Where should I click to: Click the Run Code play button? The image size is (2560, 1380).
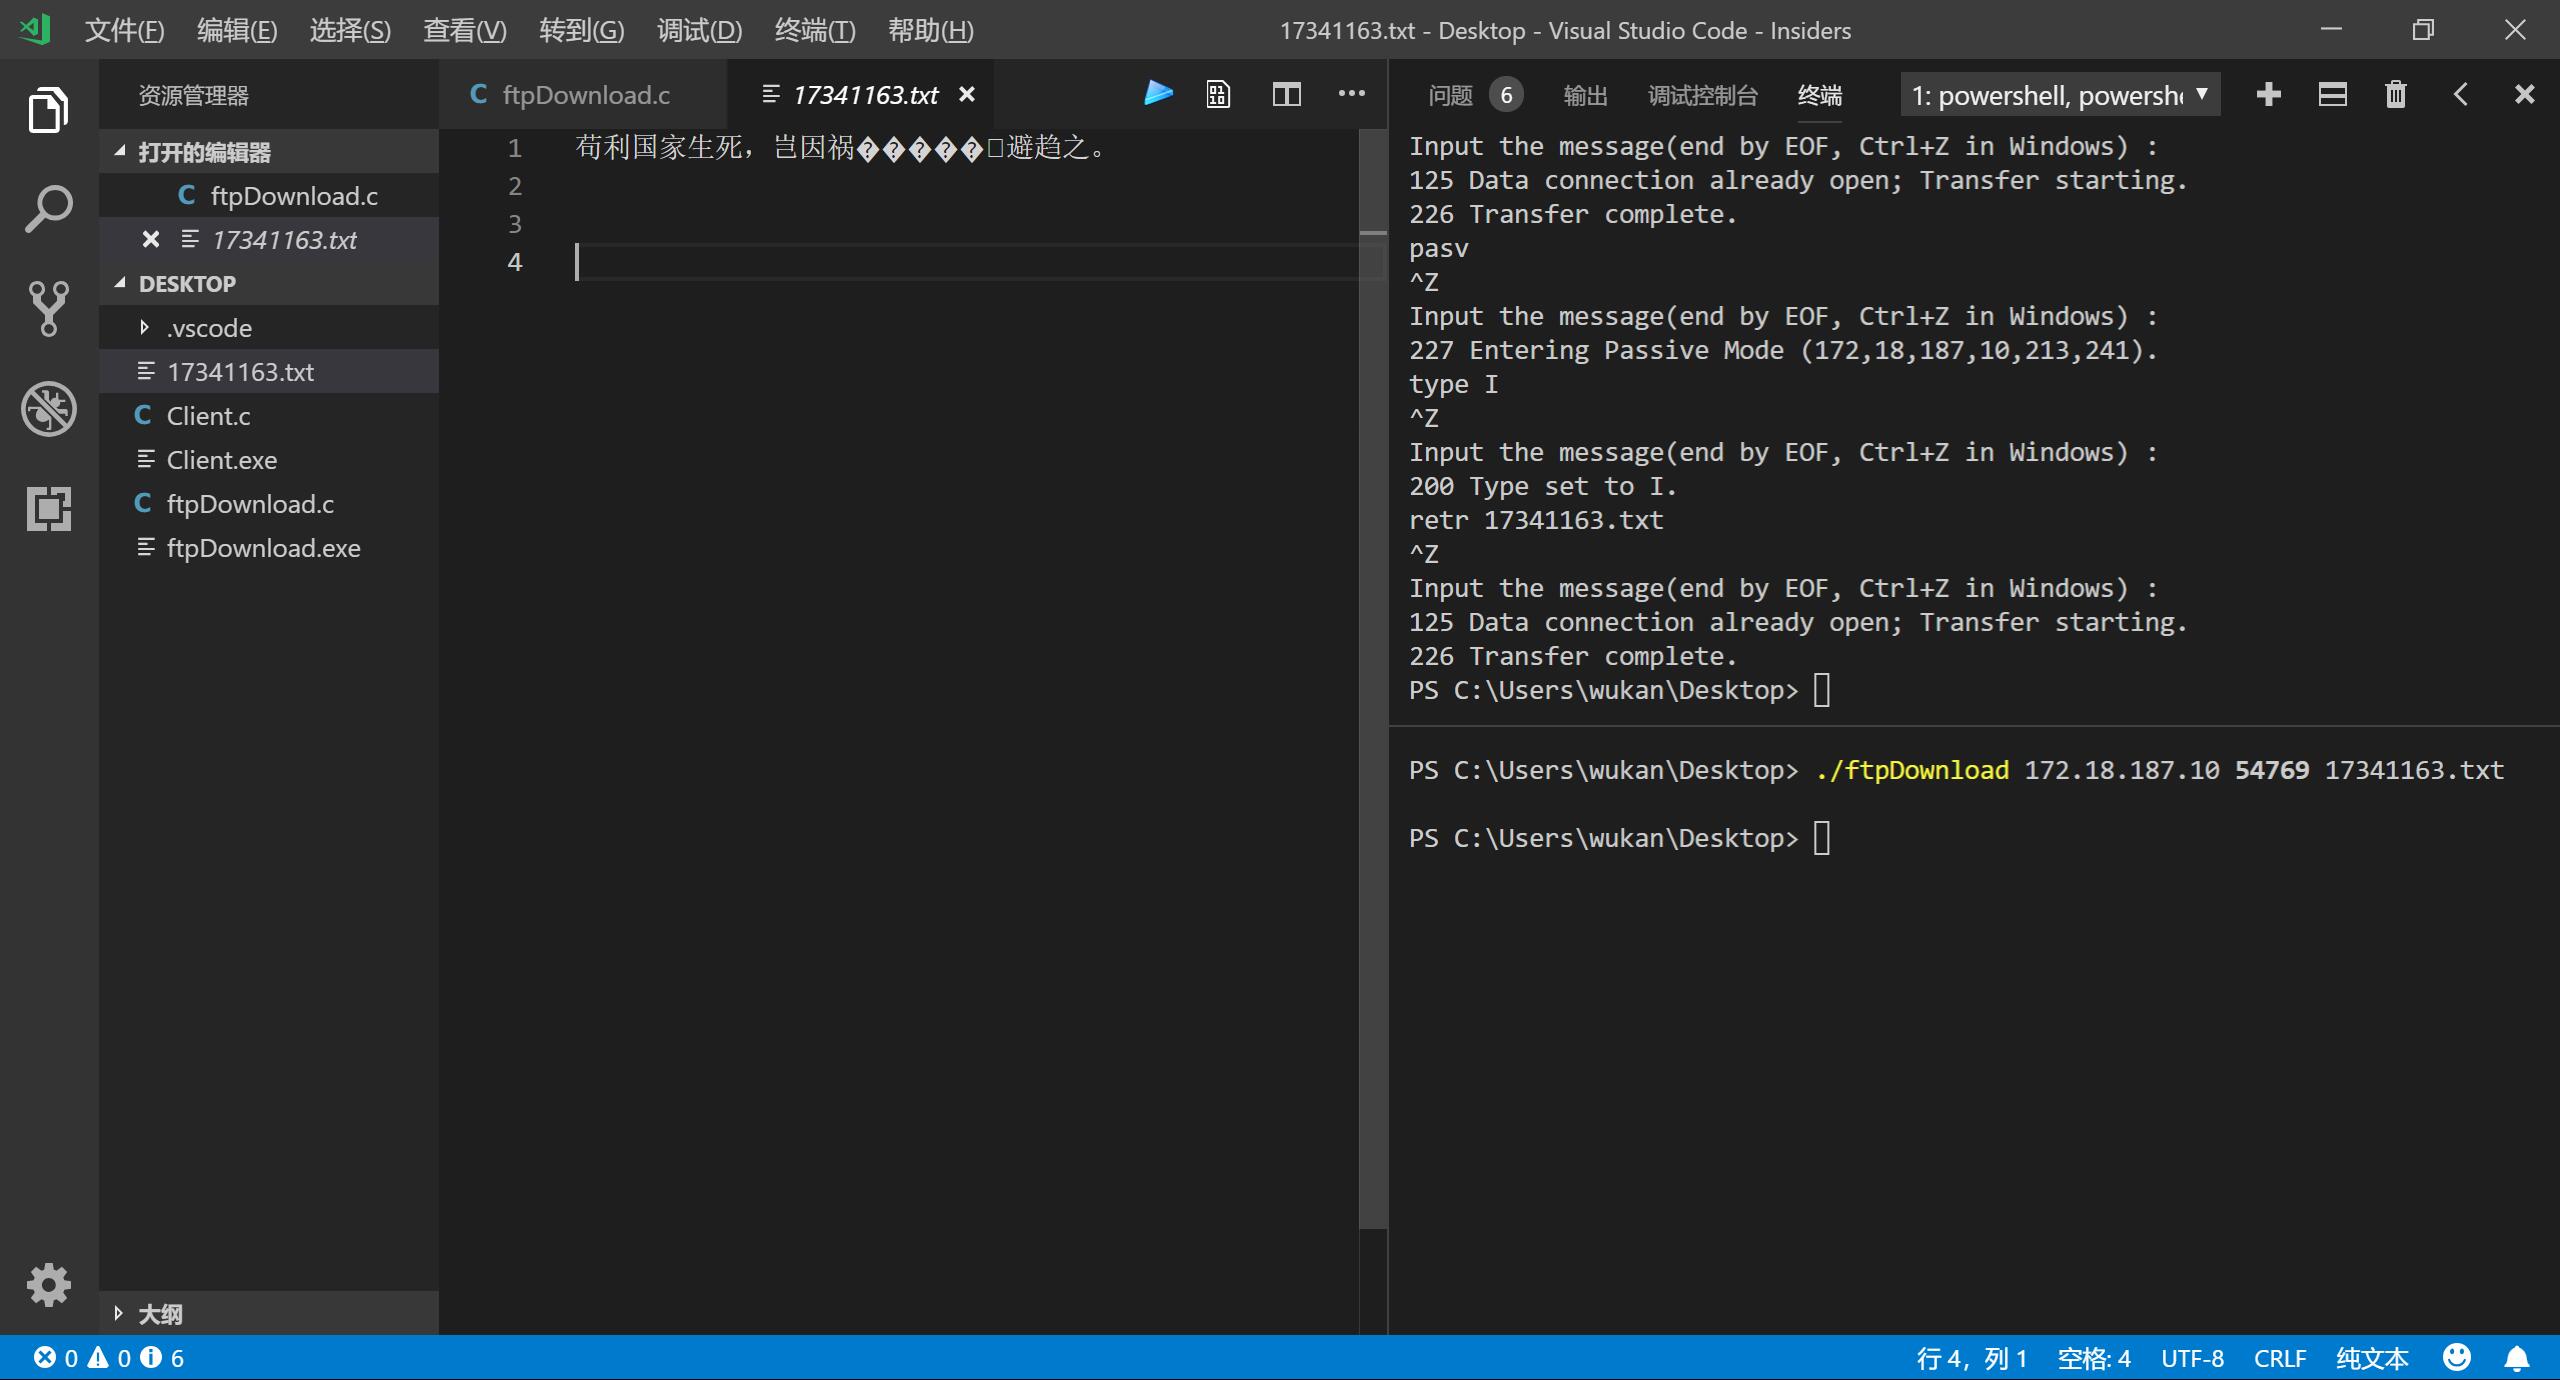coord(1157,94)
